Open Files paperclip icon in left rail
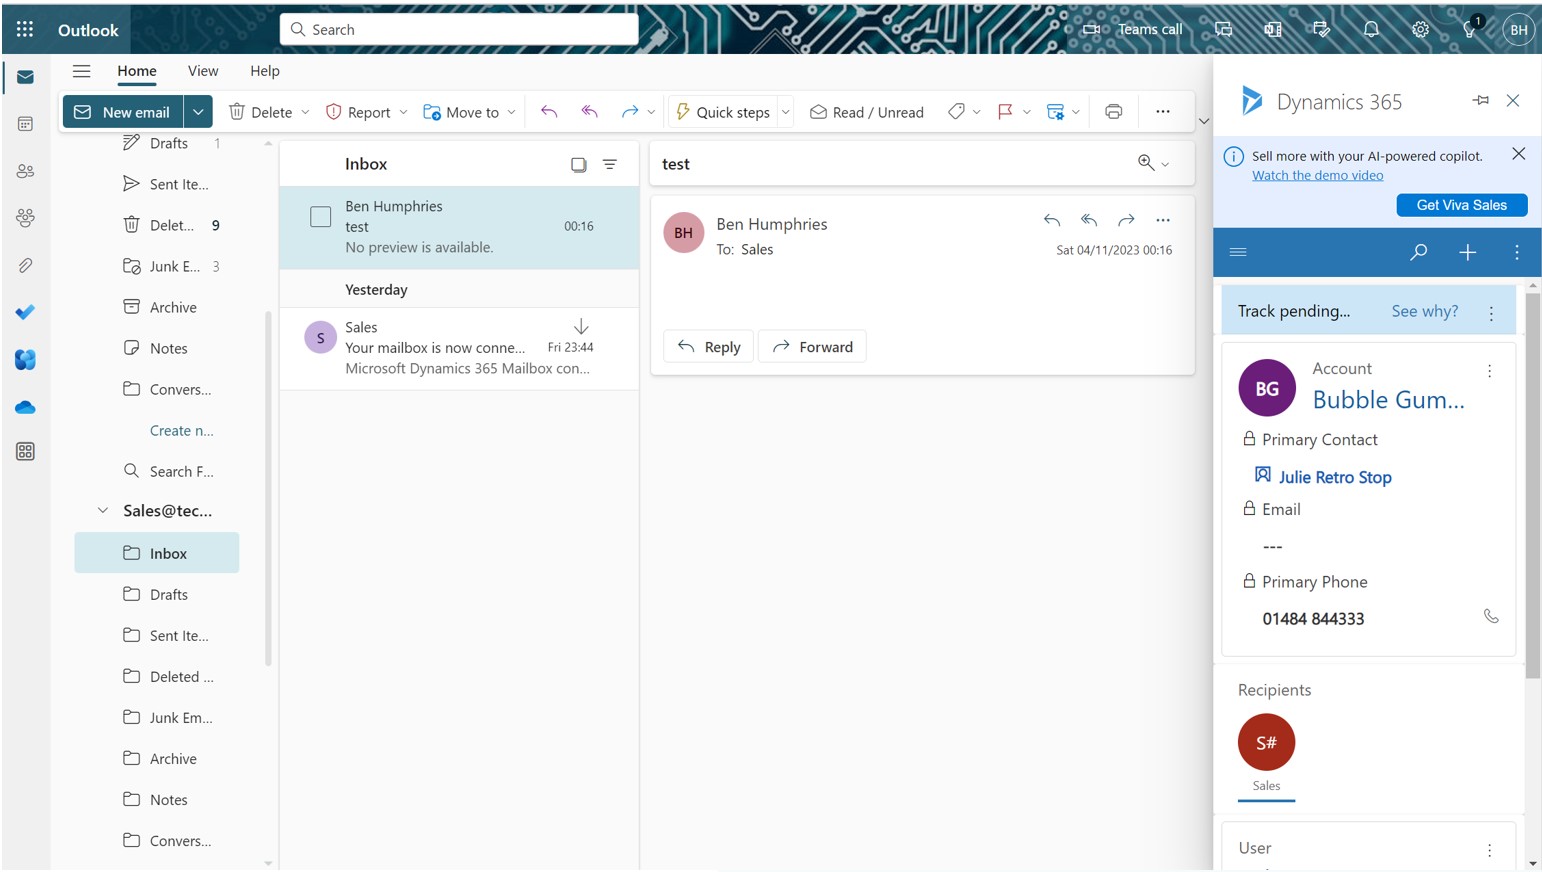This screenshot has width=1542, height=872. tap(25, 265)
